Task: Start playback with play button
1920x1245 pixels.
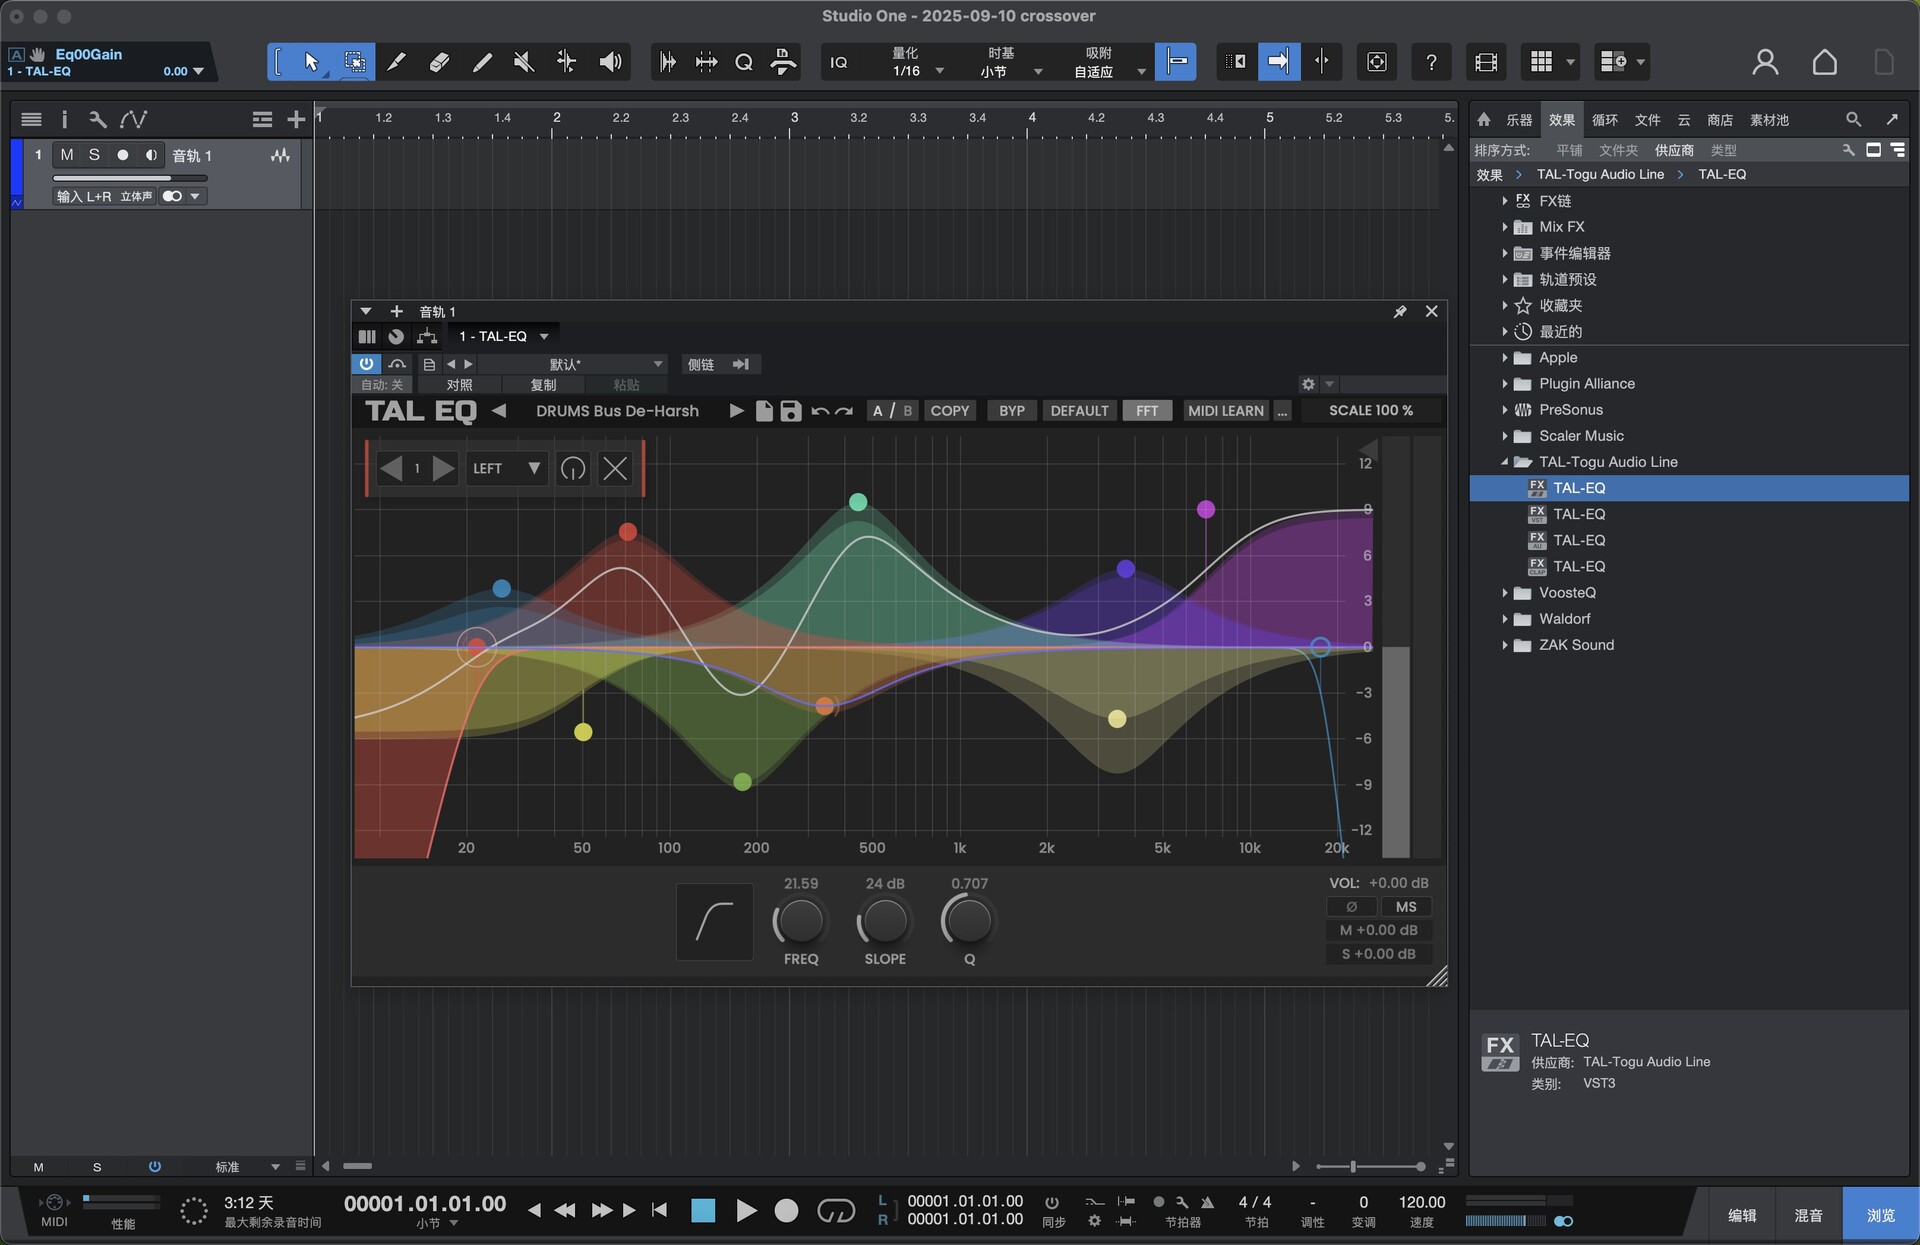Action: click(745, 1211)
